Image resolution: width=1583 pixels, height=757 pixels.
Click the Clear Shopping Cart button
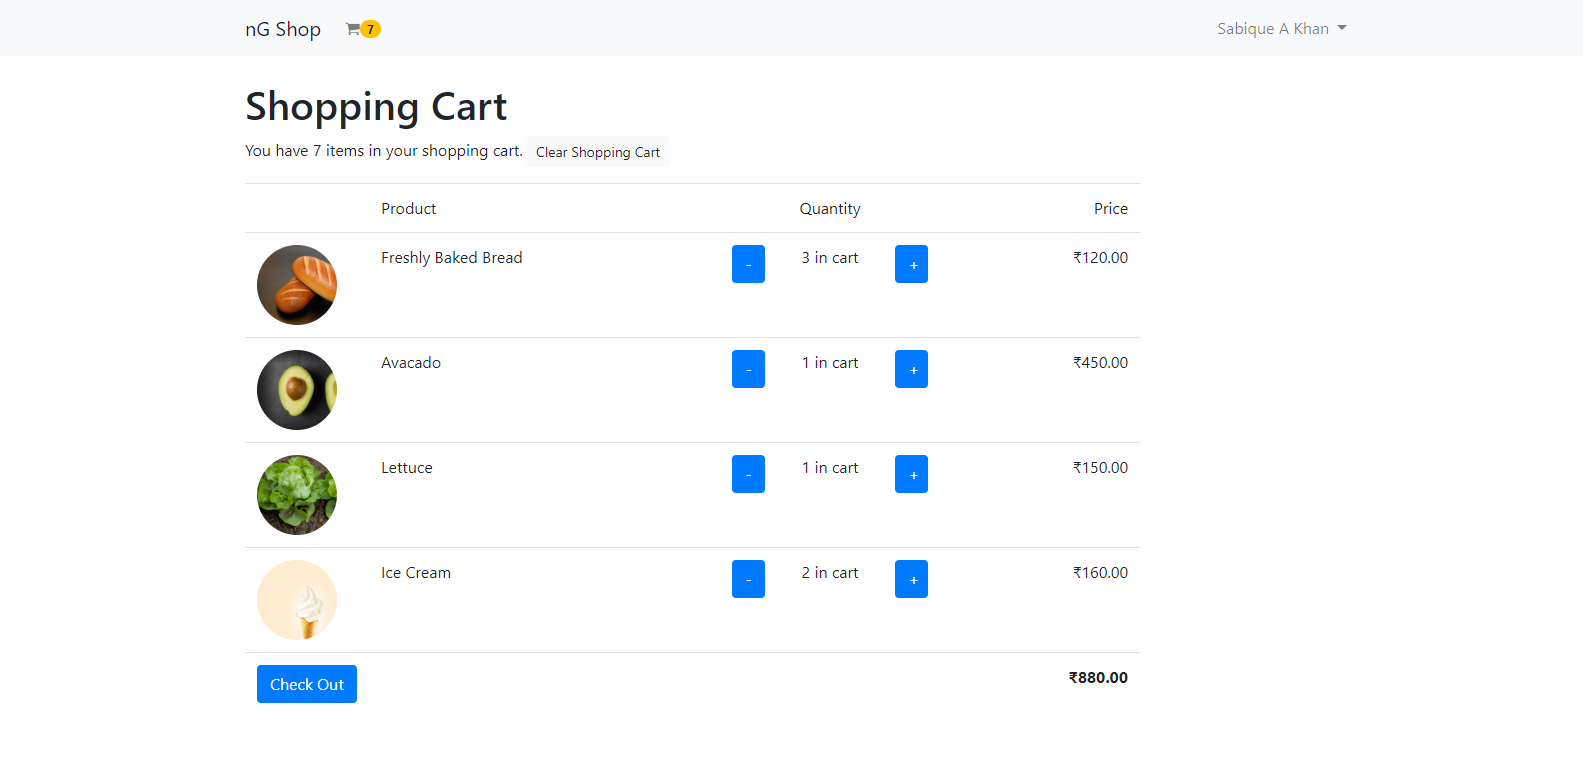598,152
